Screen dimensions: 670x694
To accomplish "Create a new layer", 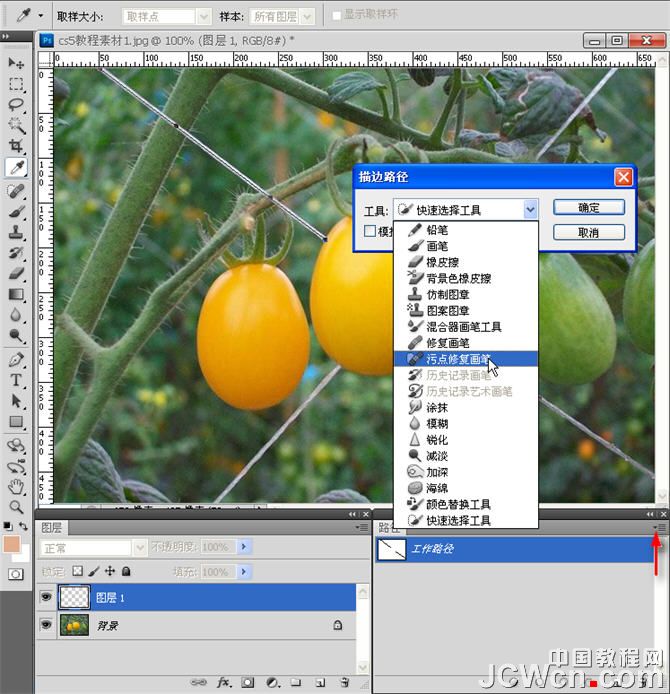I will click(321, 682).
